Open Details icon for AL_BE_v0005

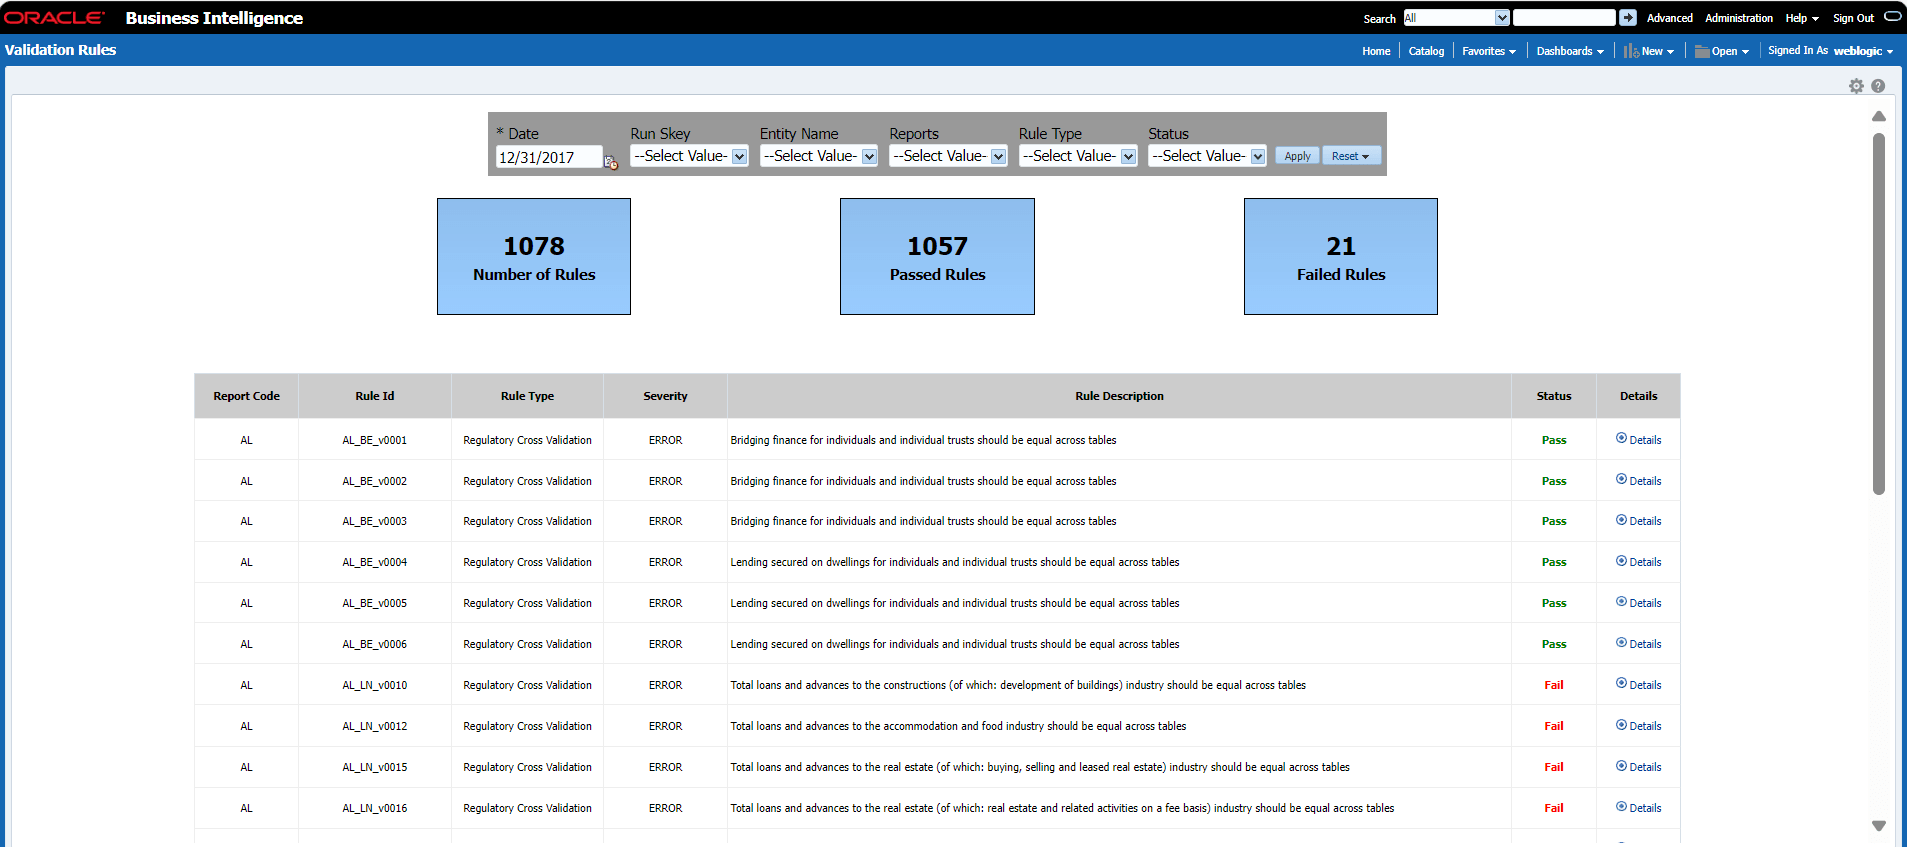pos(1621,601)
